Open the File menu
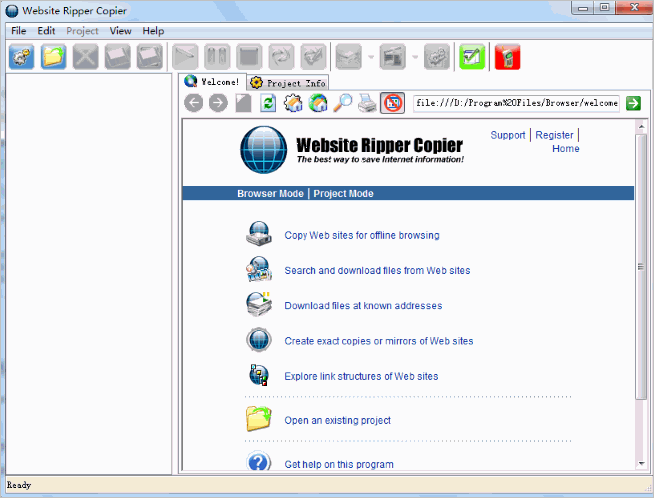Image resolution: width=654 pixels, height=498 pixels. (x=18, y=31)
